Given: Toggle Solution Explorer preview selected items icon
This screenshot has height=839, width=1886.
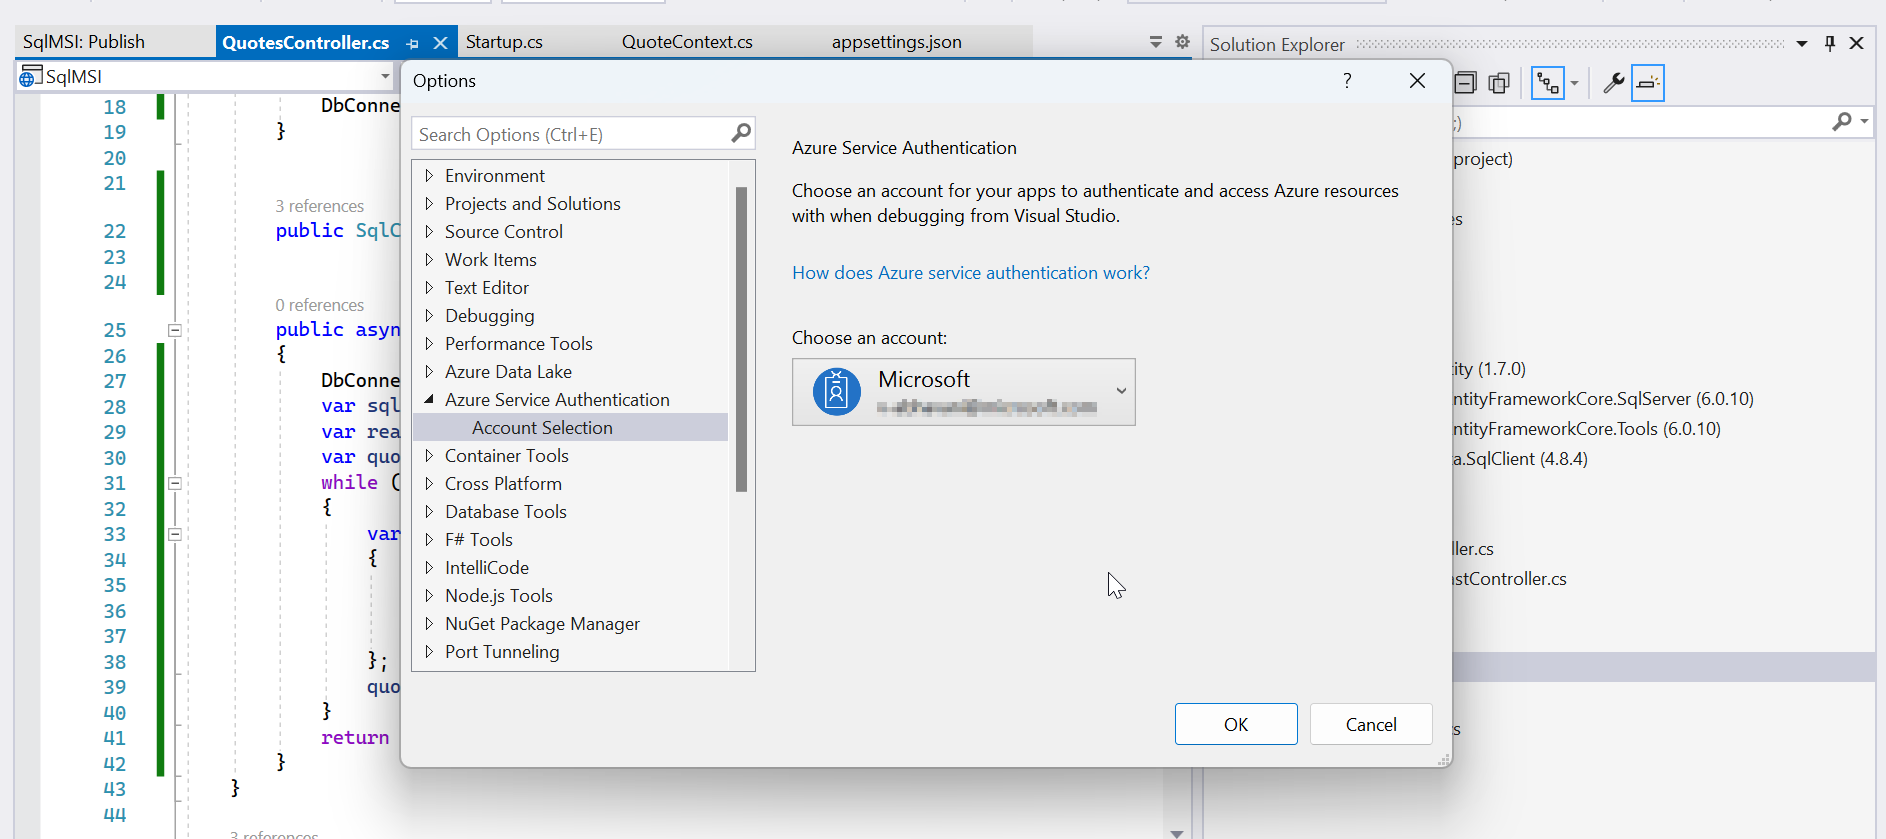Looking at the screenshot, I should 1648,83.
